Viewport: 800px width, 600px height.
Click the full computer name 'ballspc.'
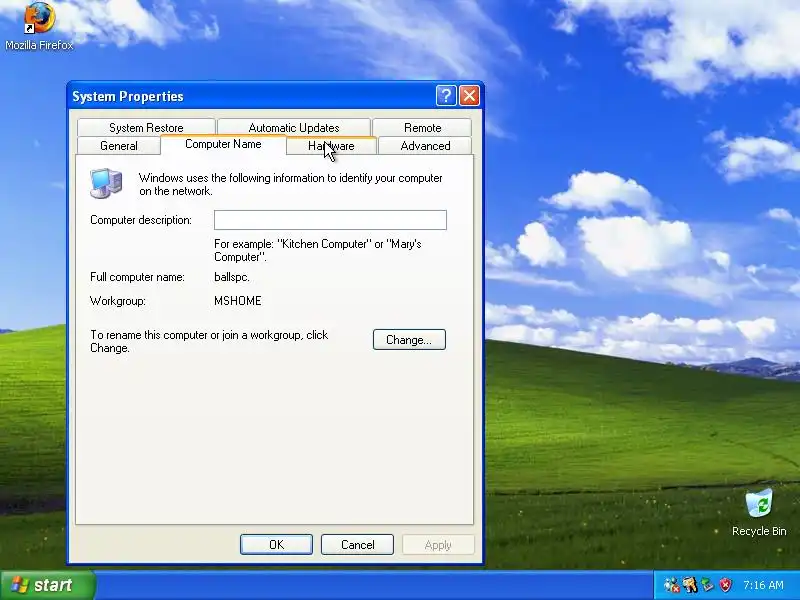click(x=232, y=277)
